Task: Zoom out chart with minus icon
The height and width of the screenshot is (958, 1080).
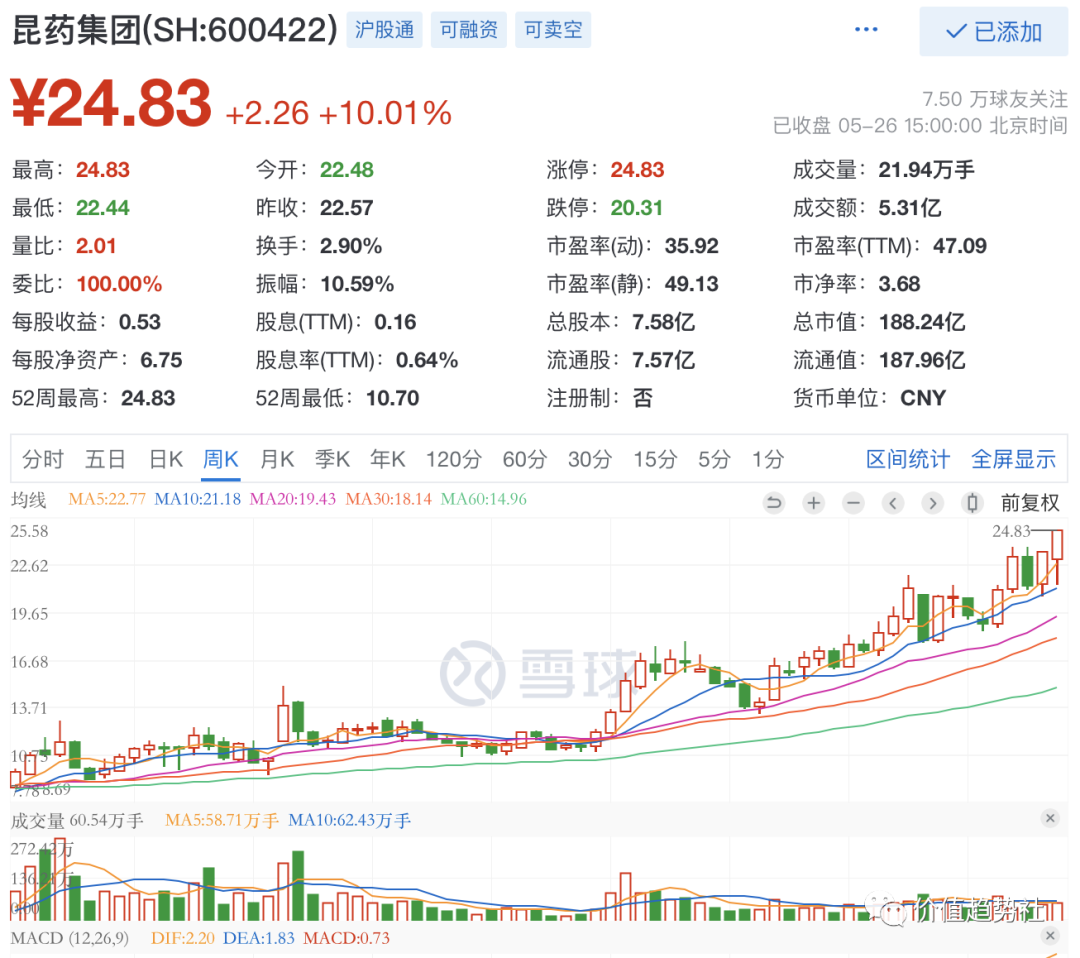Action: coord(853,503)
